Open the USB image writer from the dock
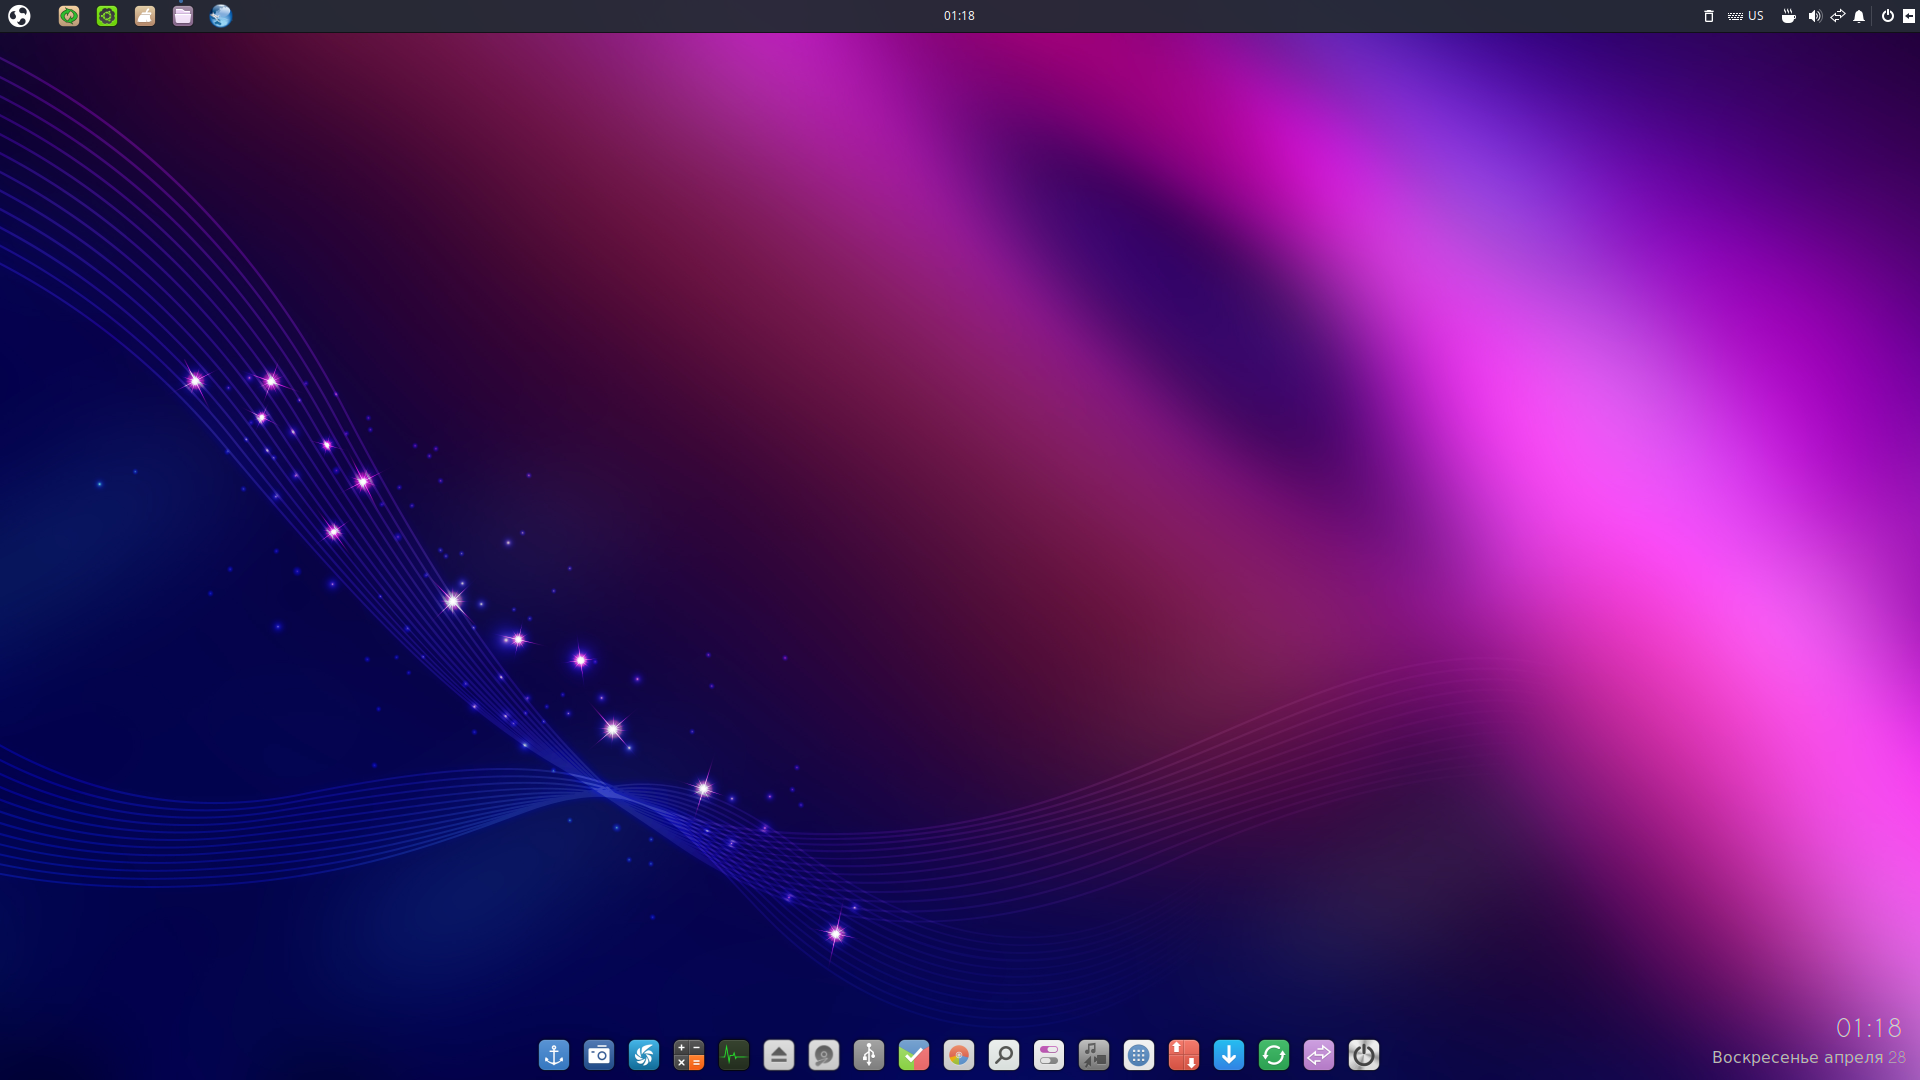Screen dimensions: 1920x1080 pyautogui.click(x=869, y=1055)
